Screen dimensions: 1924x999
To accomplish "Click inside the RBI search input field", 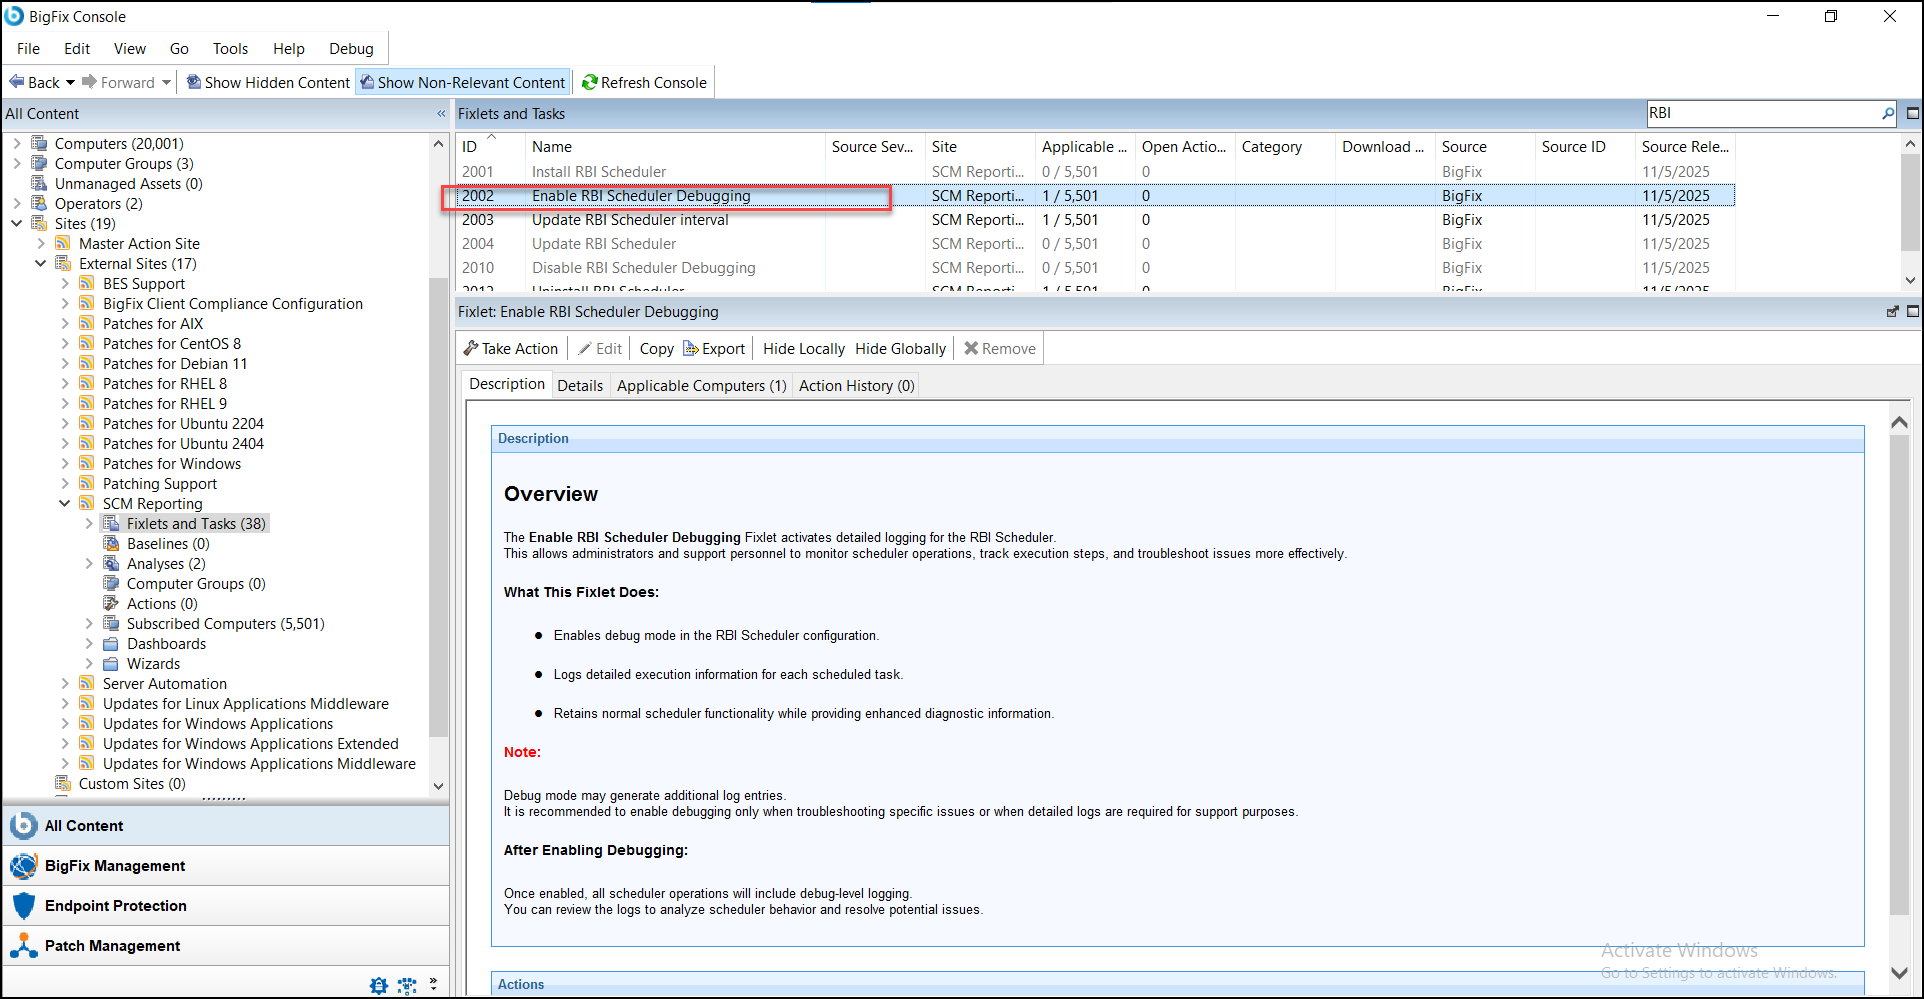I will tap(1760, 113).
